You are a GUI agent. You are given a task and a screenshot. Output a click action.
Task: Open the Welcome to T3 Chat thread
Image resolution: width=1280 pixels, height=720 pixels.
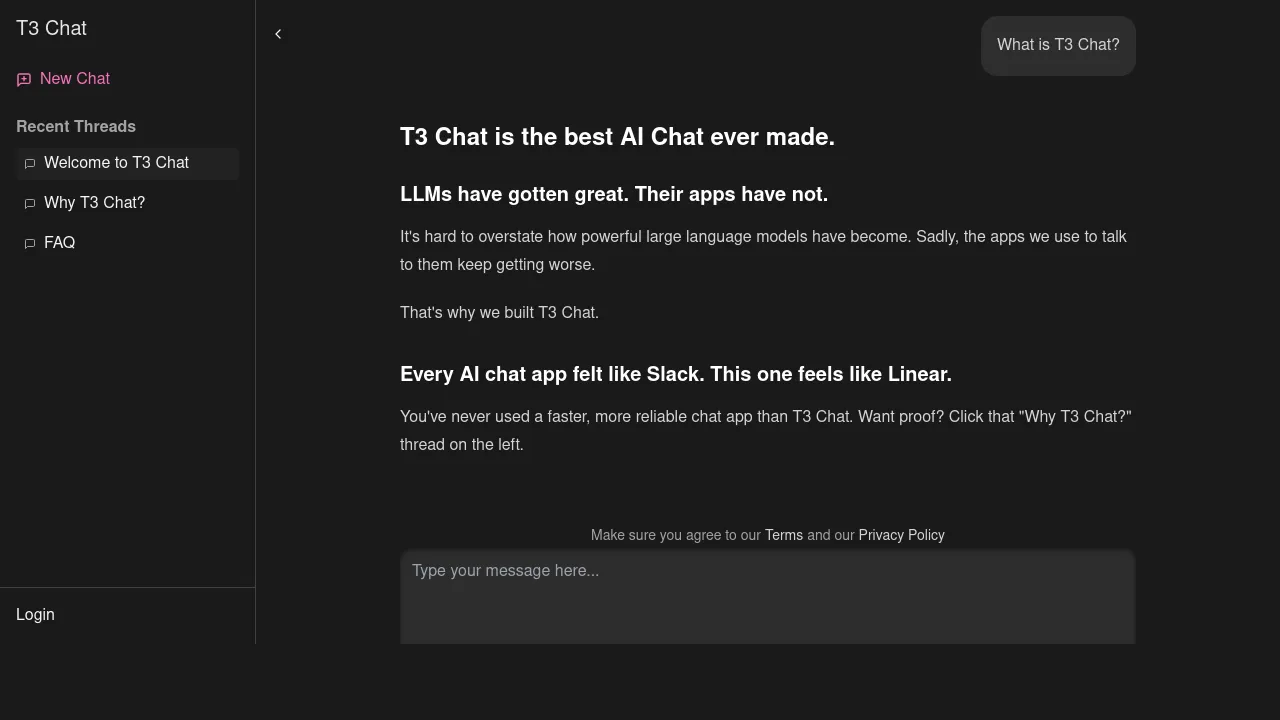[128, 163]
